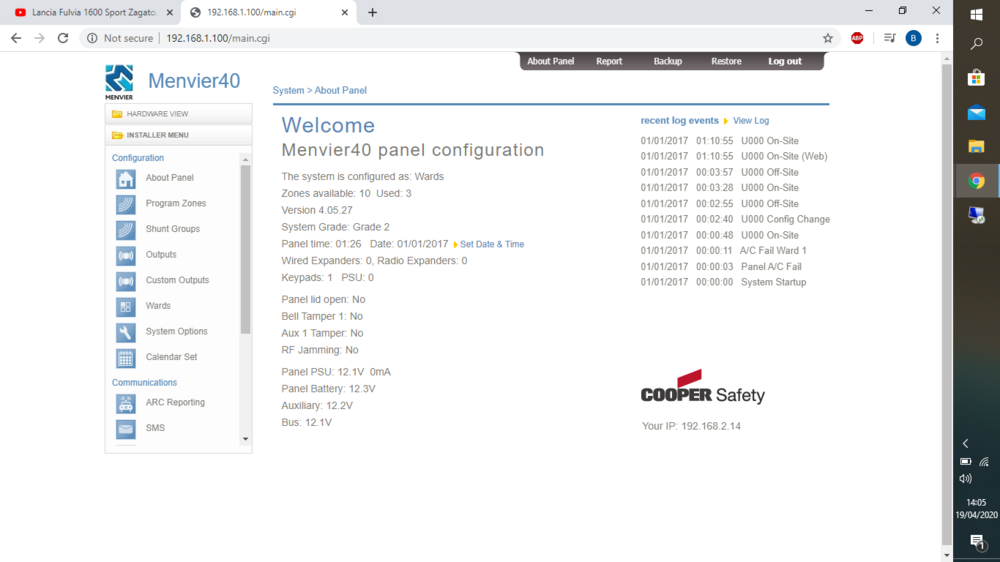Screen dimensions: 1000x562
Task: Select the Shunt Groups icon
Action: tap(125, 230)
